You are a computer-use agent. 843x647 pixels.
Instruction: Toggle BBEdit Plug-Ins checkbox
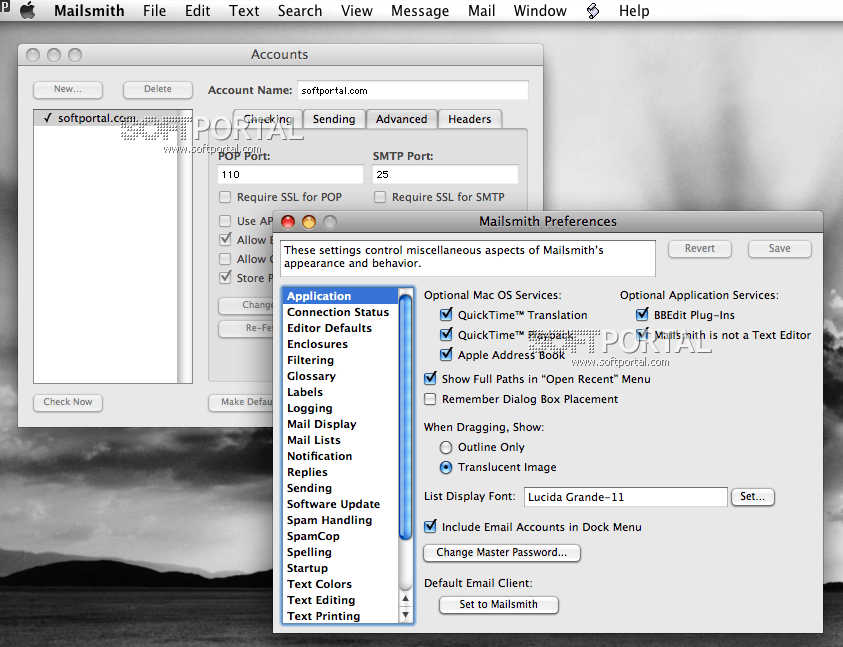(642, 315)
